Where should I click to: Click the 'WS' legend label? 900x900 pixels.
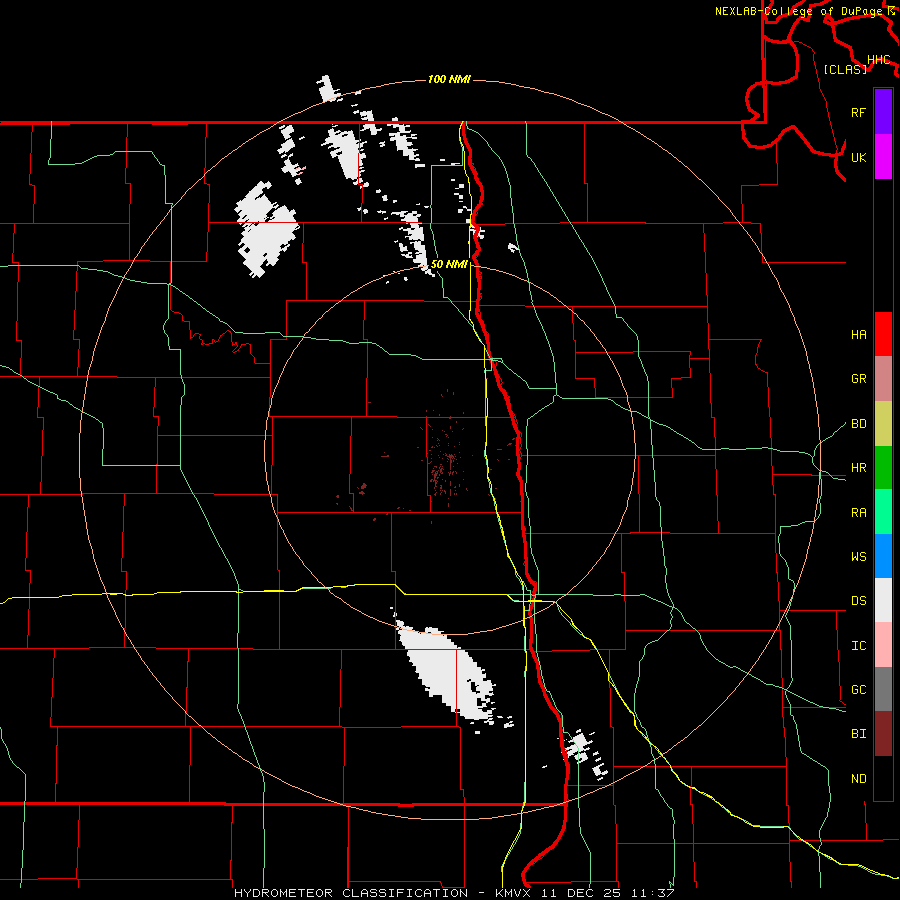858,557
